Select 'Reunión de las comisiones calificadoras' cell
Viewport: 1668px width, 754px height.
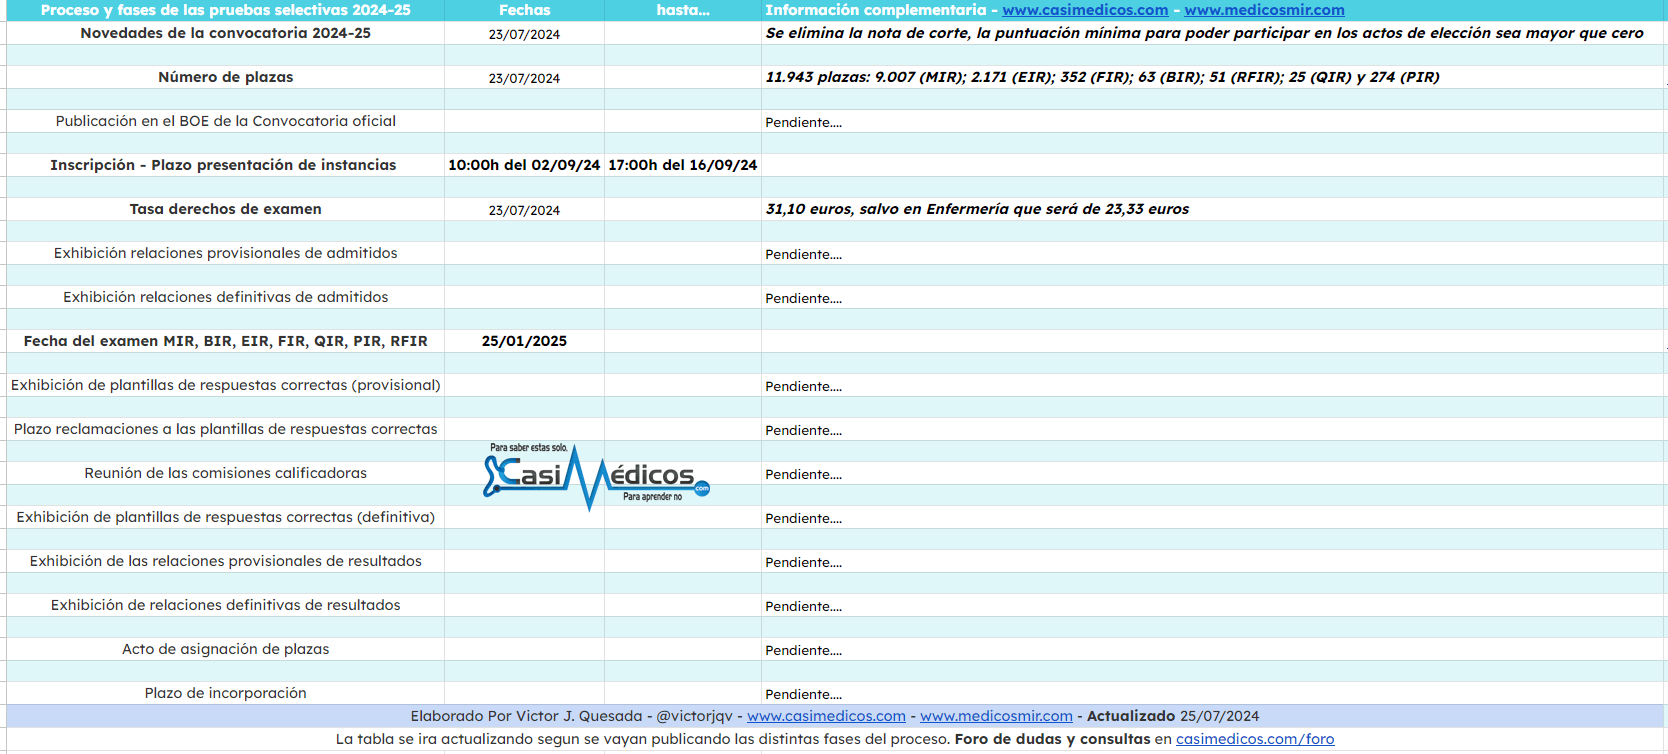[x=226, y=473]
